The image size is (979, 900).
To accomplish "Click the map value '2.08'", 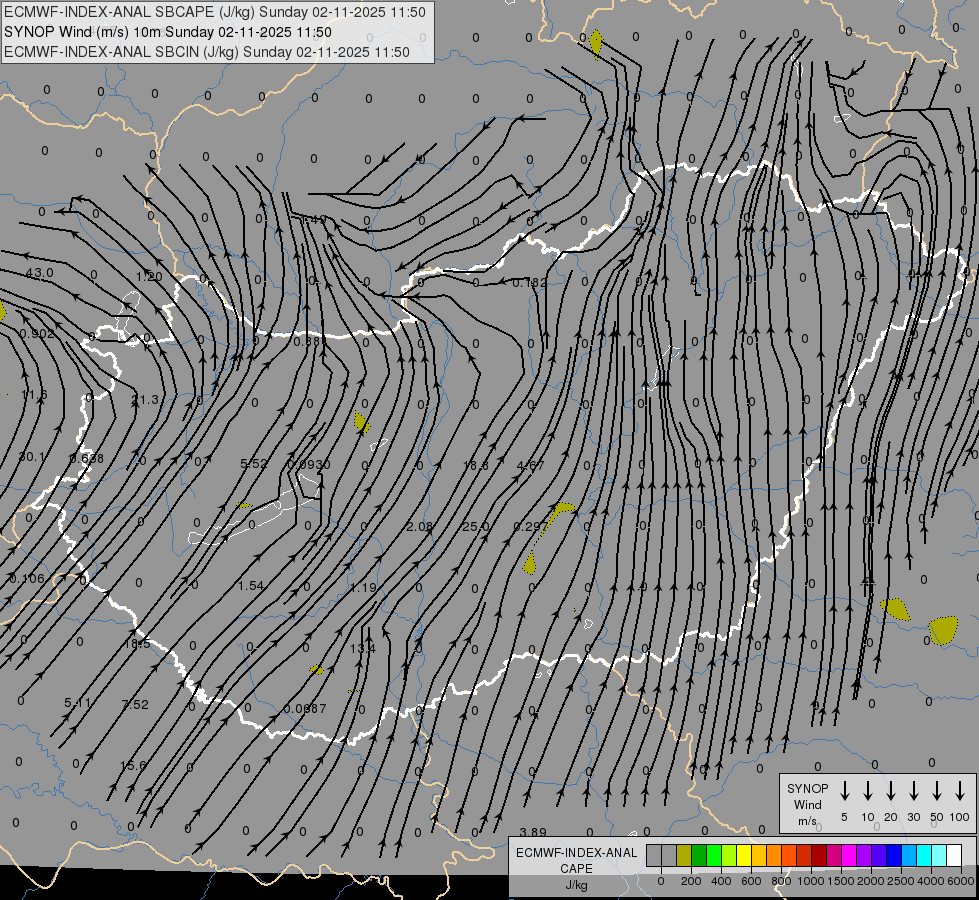I will (x=419, y=527).
